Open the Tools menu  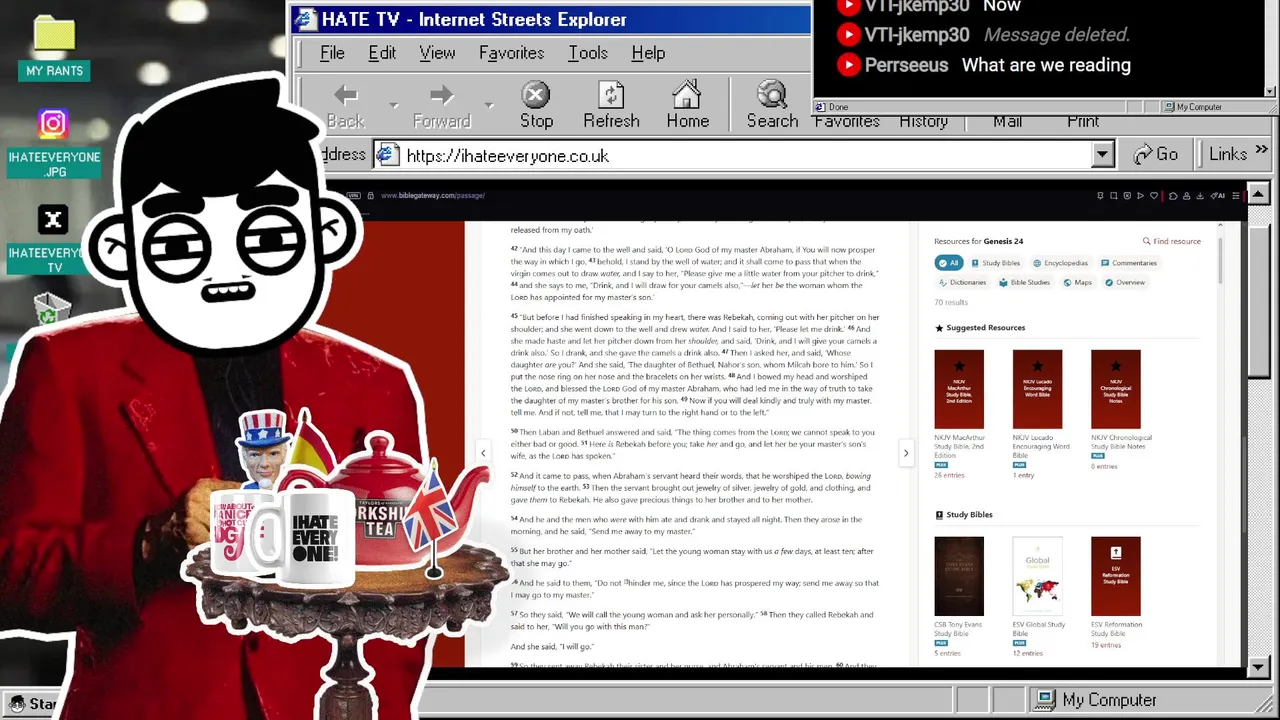coord(588,53)
